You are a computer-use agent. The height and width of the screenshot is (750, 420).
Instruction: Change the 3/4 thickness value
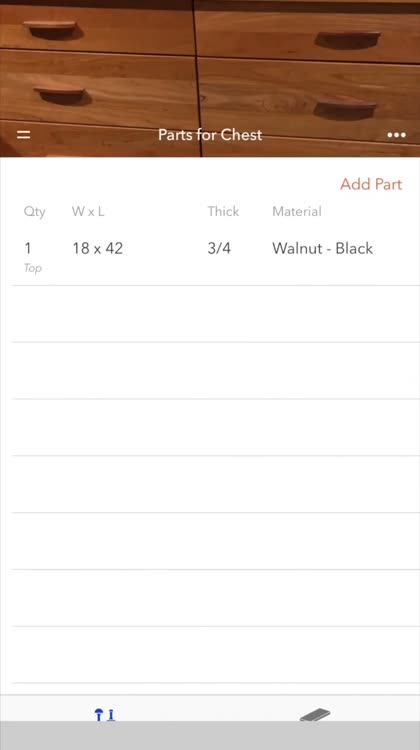coord(219,248)
